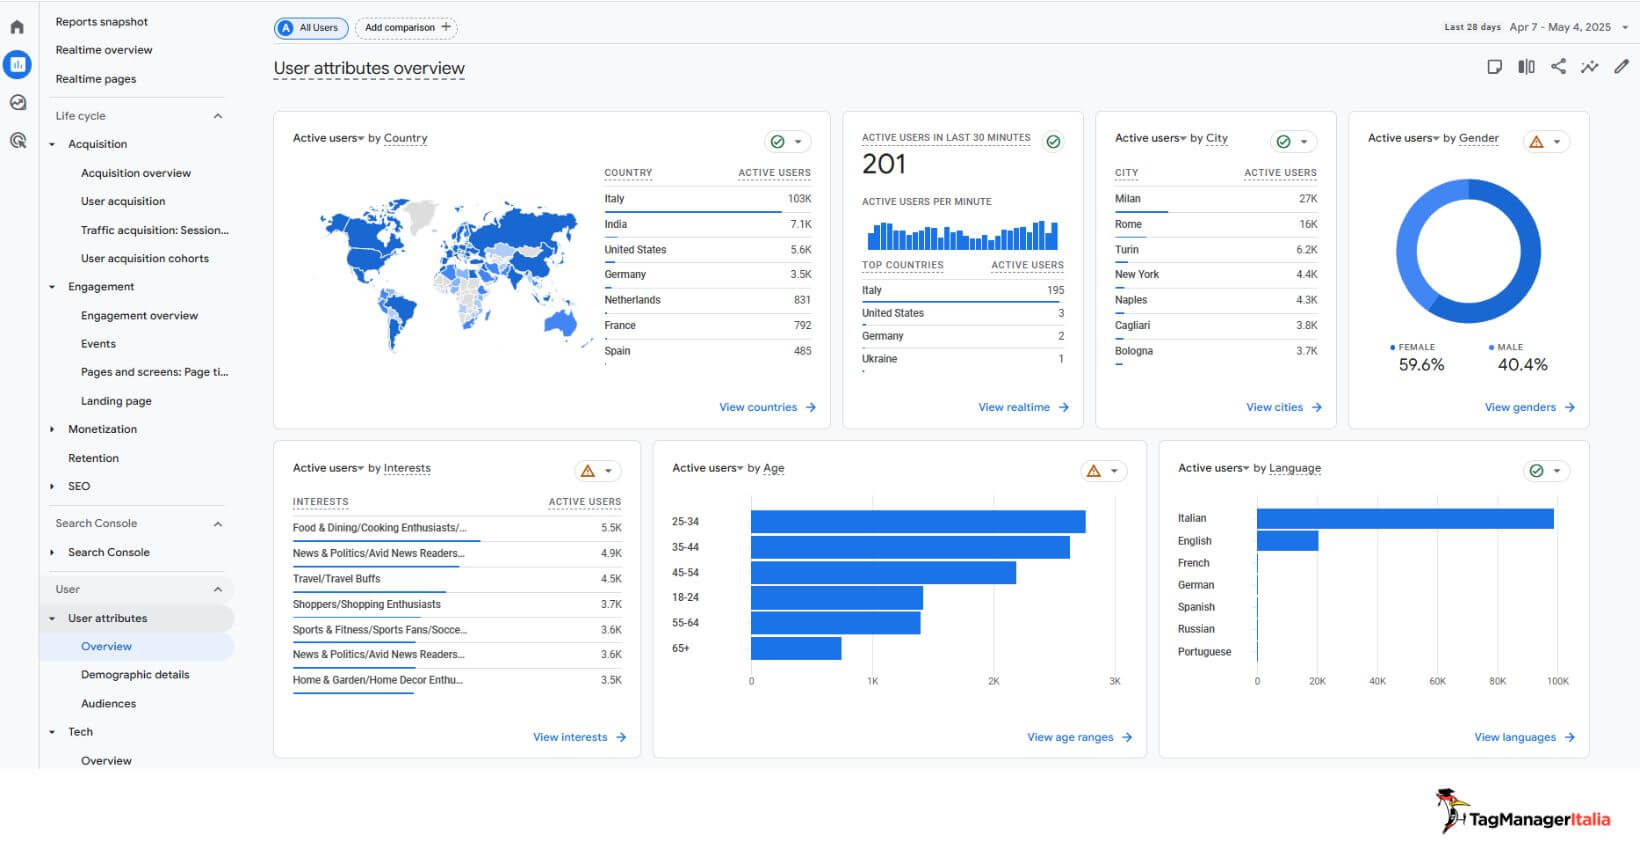
Task: Expand the SEO tree node
Action: [52, 487]
